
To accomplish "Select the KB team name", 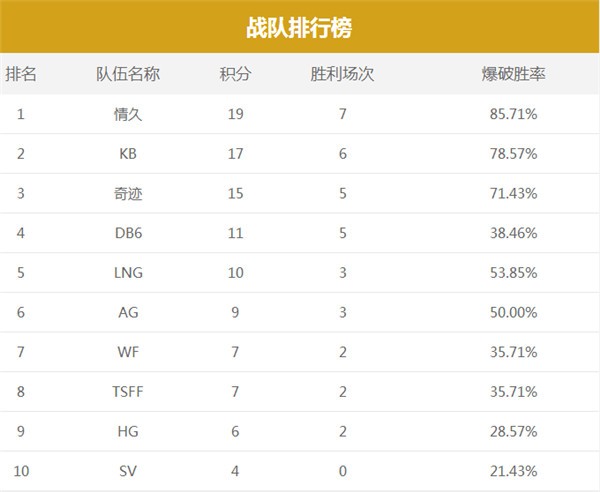I will (128, 154).
